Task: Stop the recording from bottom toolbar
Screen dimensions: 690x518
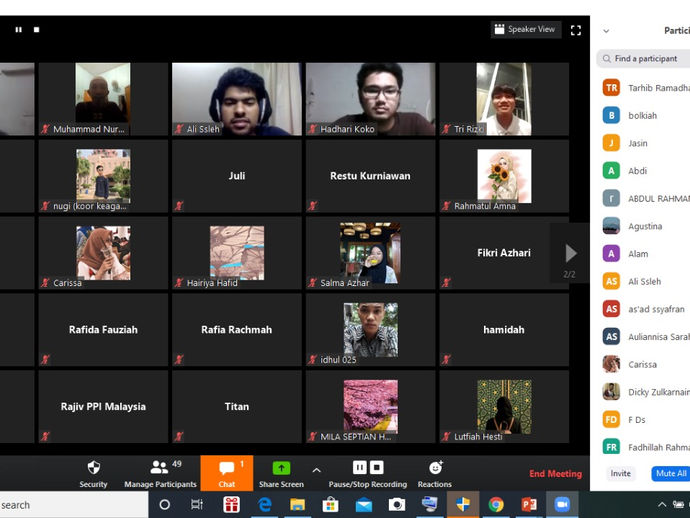Action: point(377,467)
